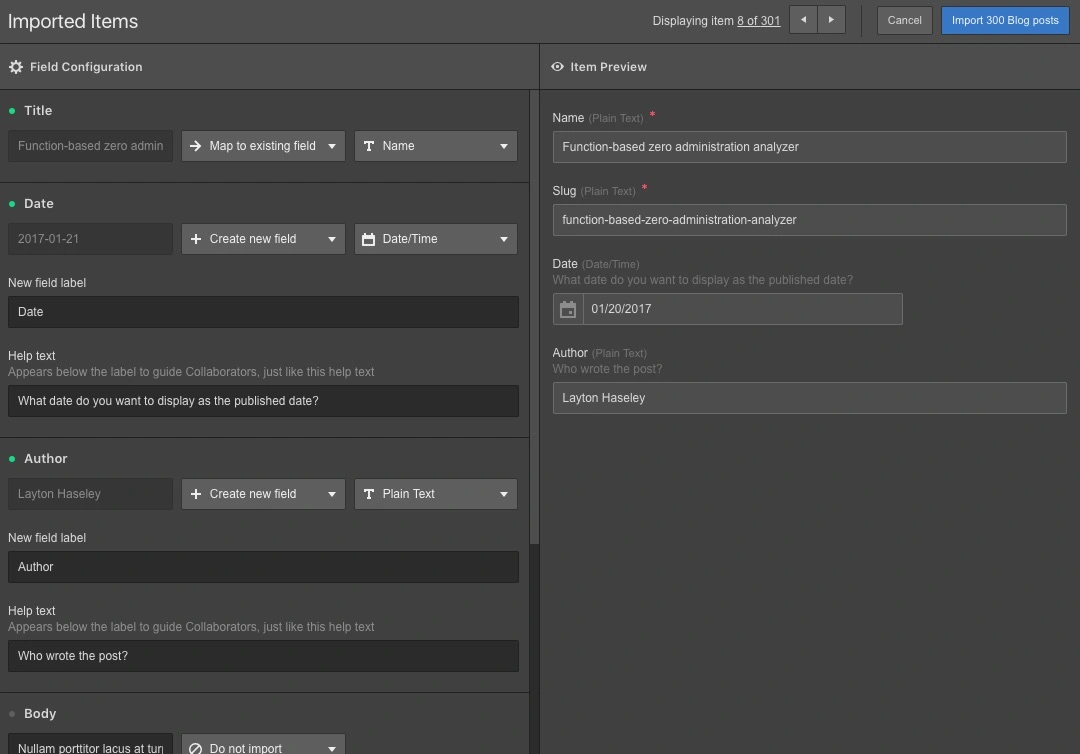Click the 'Imported Items' heading
The image size is (1080, 754).
click(x=73, y=21)
